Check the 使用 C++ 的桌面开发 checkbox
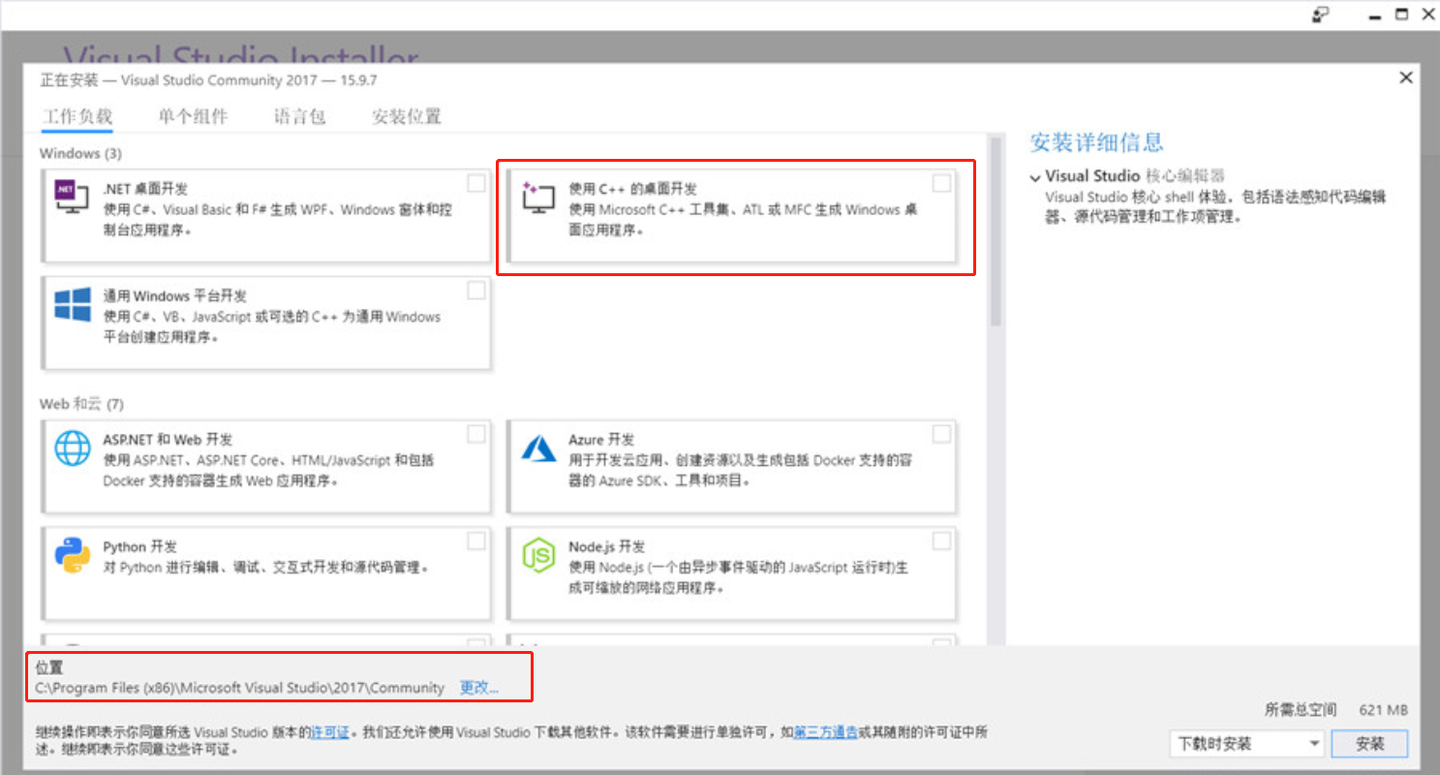This screenshot has width=1440, height=775. point(941,183)
